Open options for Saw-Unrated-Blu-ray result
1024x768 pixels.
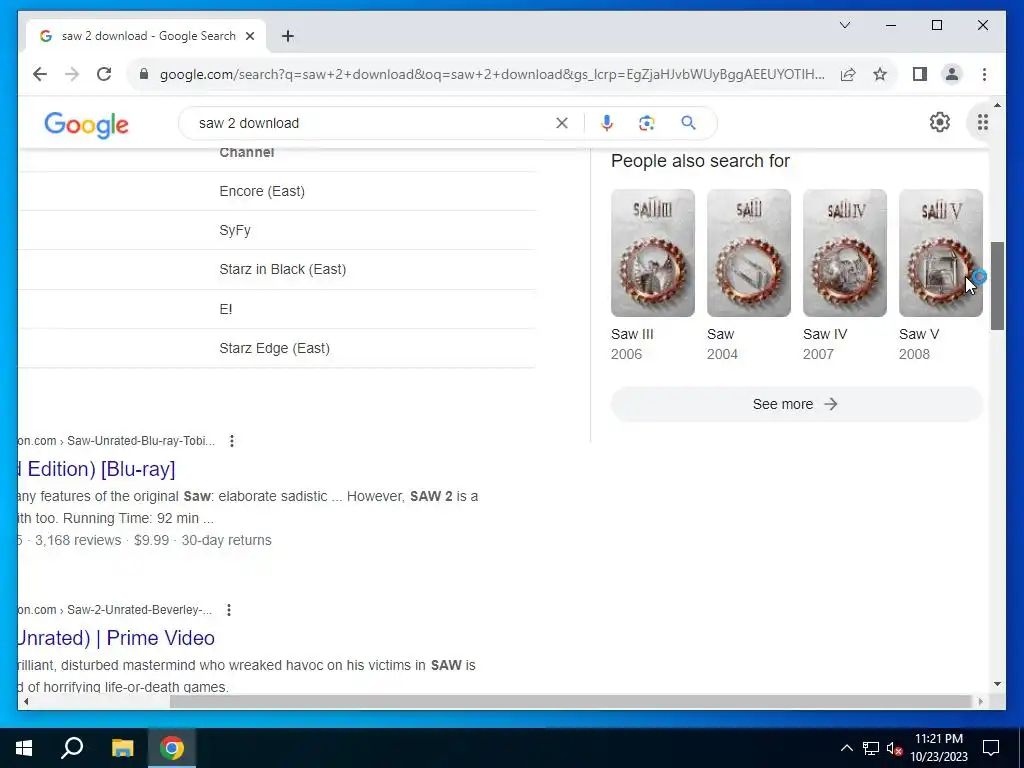(x=232, y=441)
